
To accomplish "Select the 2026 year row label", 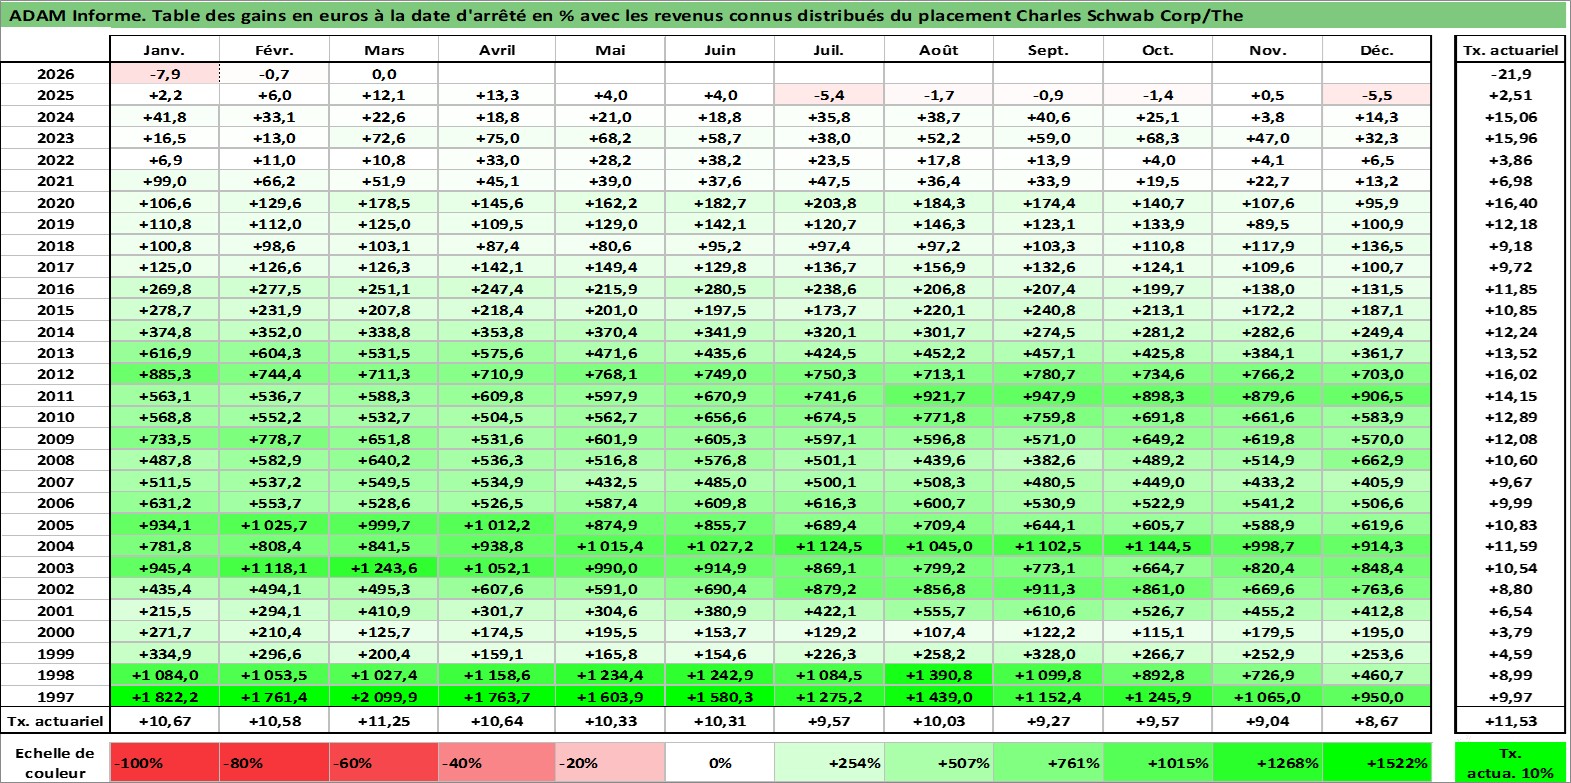I will (55, 74).
